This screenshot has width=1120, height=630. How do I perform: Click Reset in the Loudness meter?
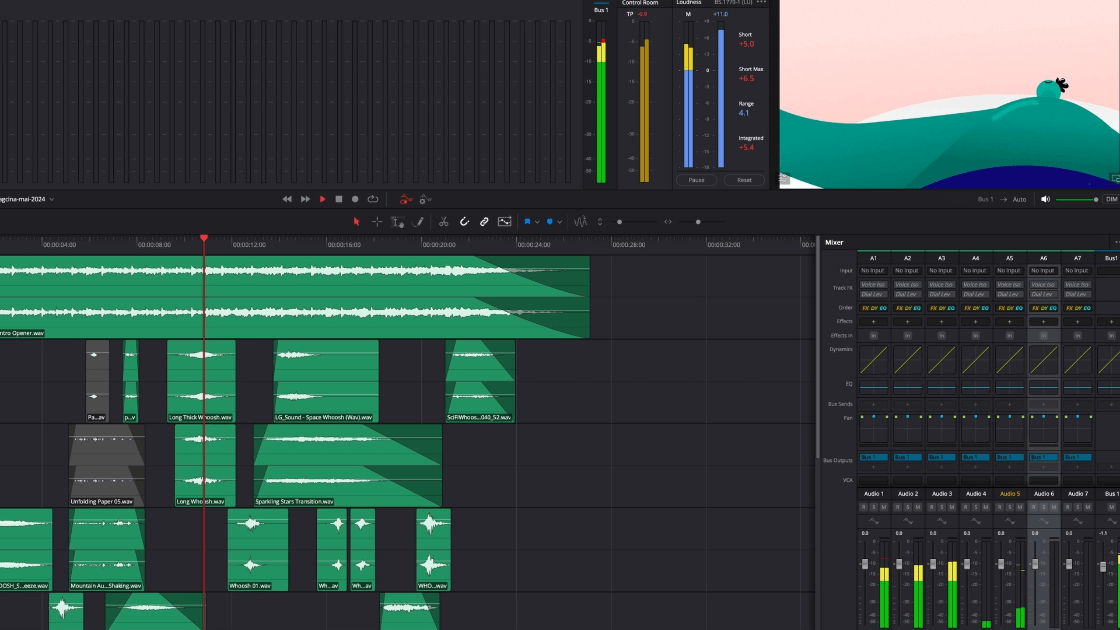tap(744, 180)
